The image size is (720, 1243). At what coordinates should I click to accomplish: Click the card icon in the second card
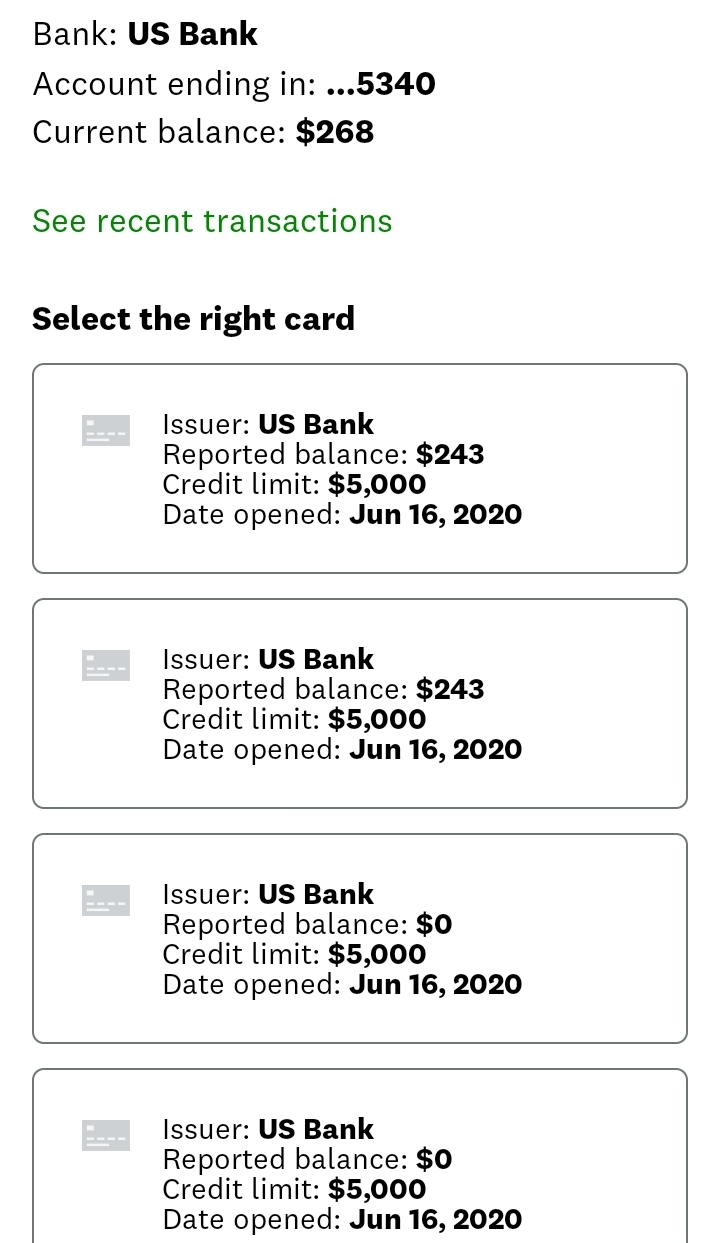[x=105, y=665]
